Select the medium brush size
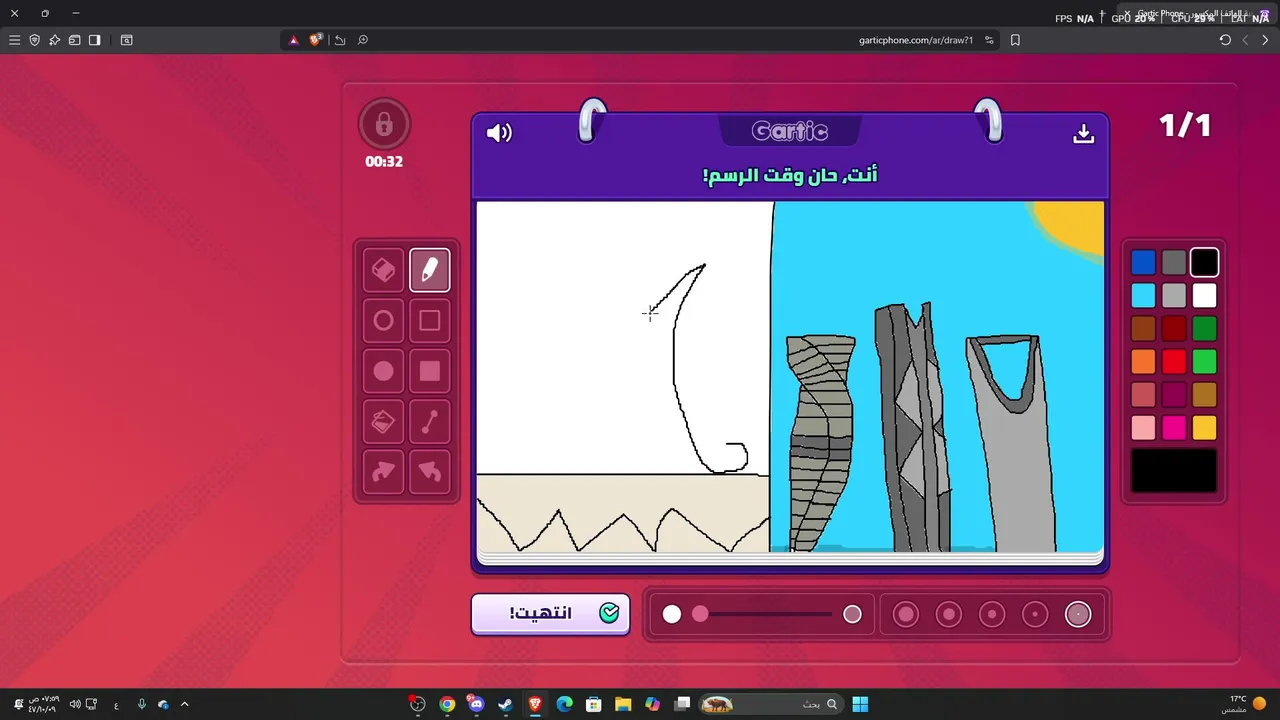The height and width of the screenshot is (720, 1280). (x=992, y=614)
